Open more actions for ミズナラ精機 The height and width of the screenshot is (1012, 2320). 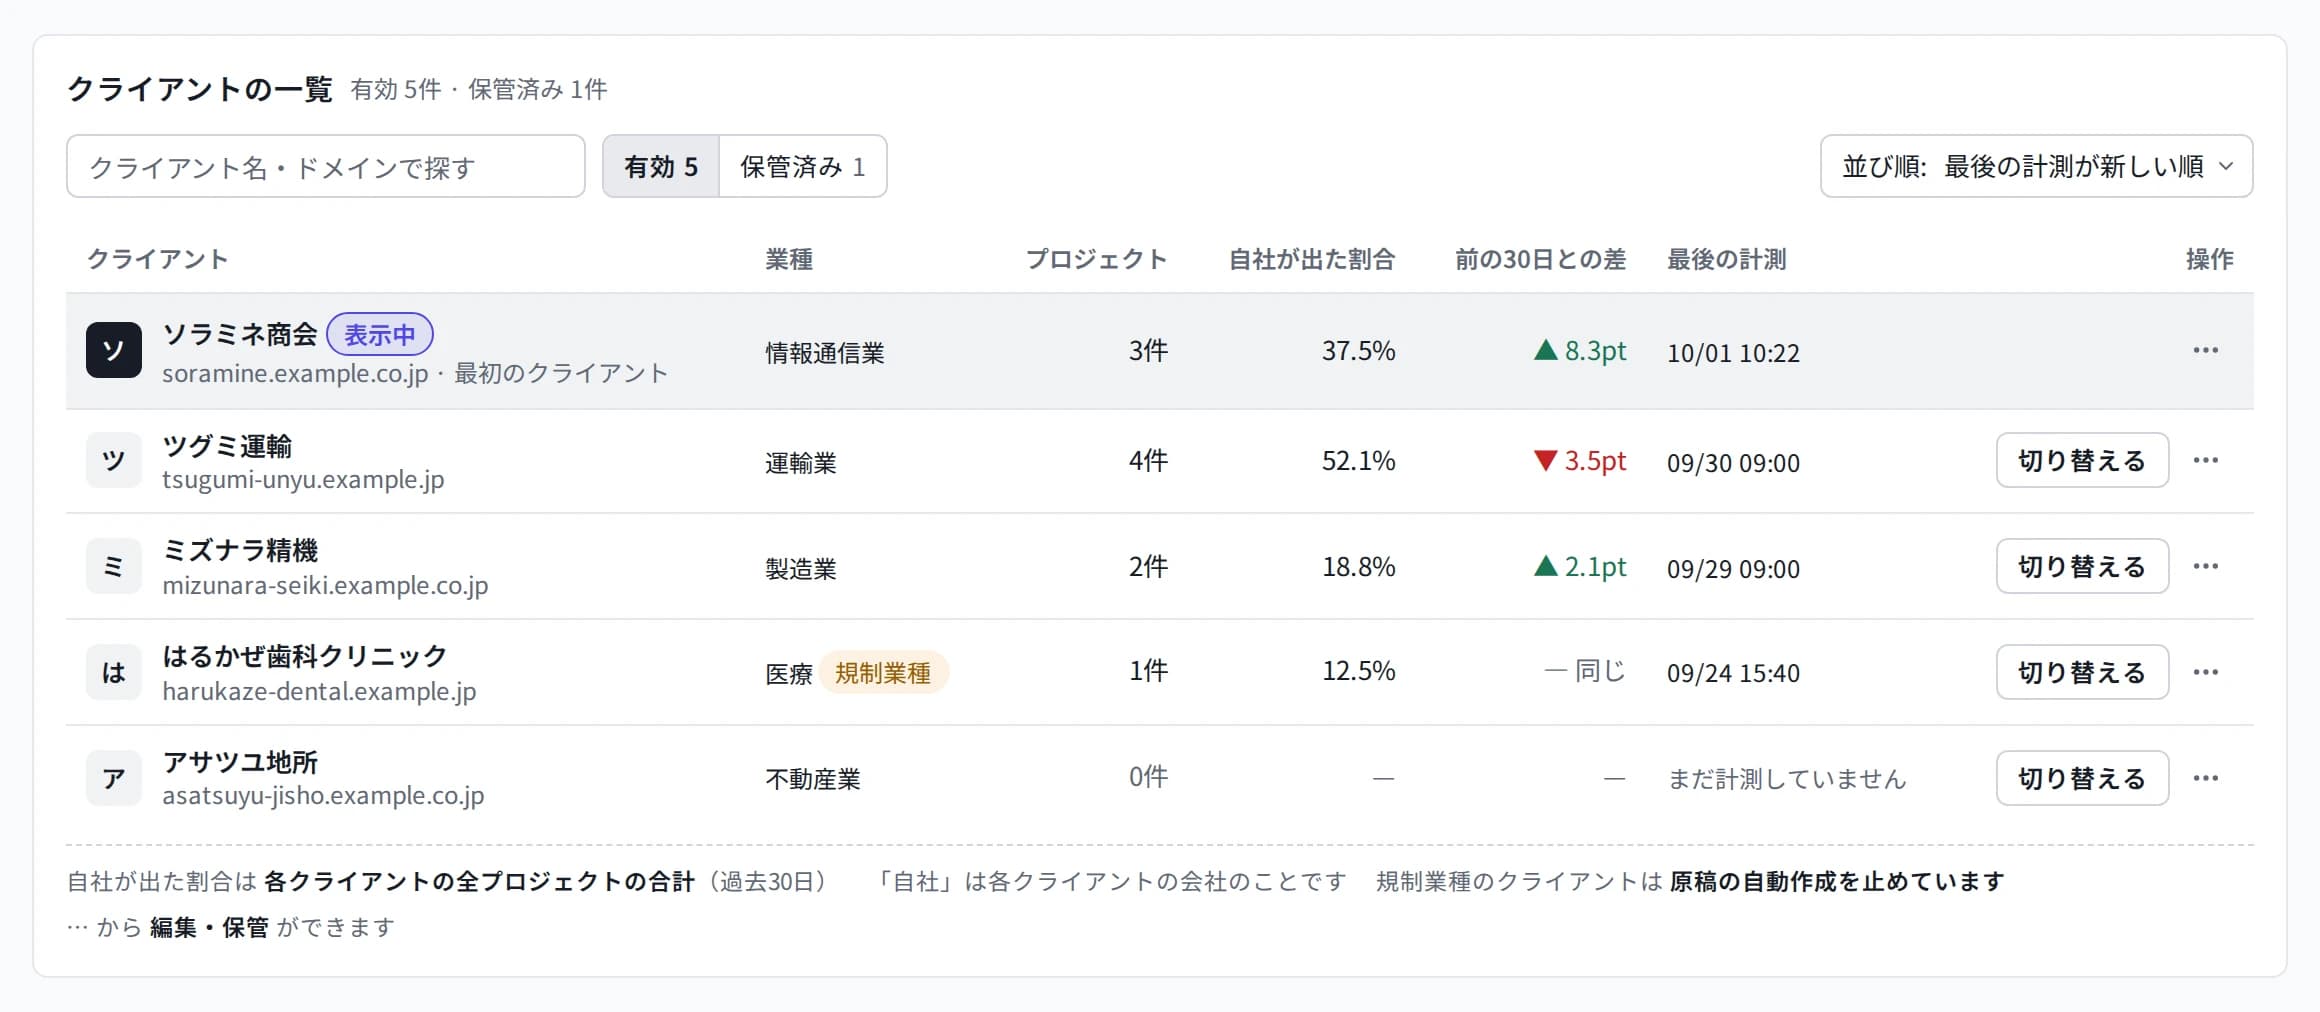[x=2205, y=566]
